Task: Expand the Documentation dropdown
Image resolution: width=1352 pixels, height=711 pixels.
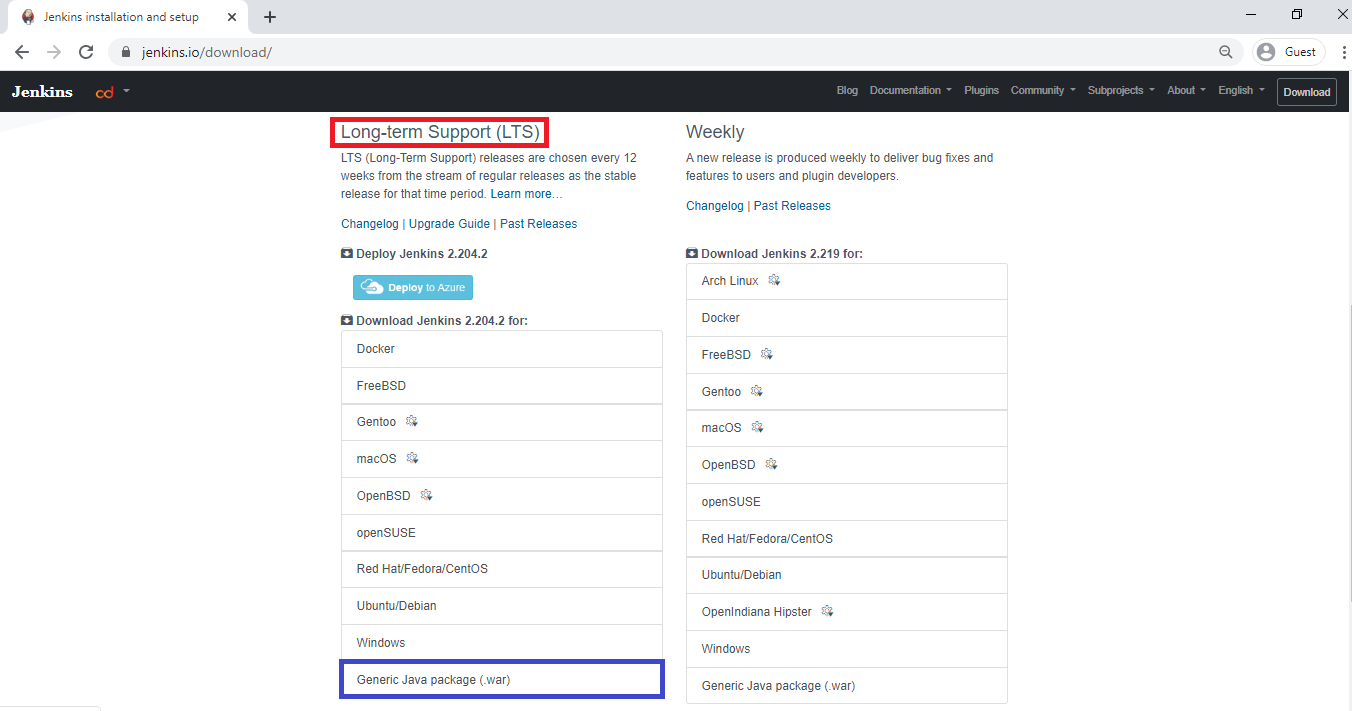Action: tap(910, 90)
